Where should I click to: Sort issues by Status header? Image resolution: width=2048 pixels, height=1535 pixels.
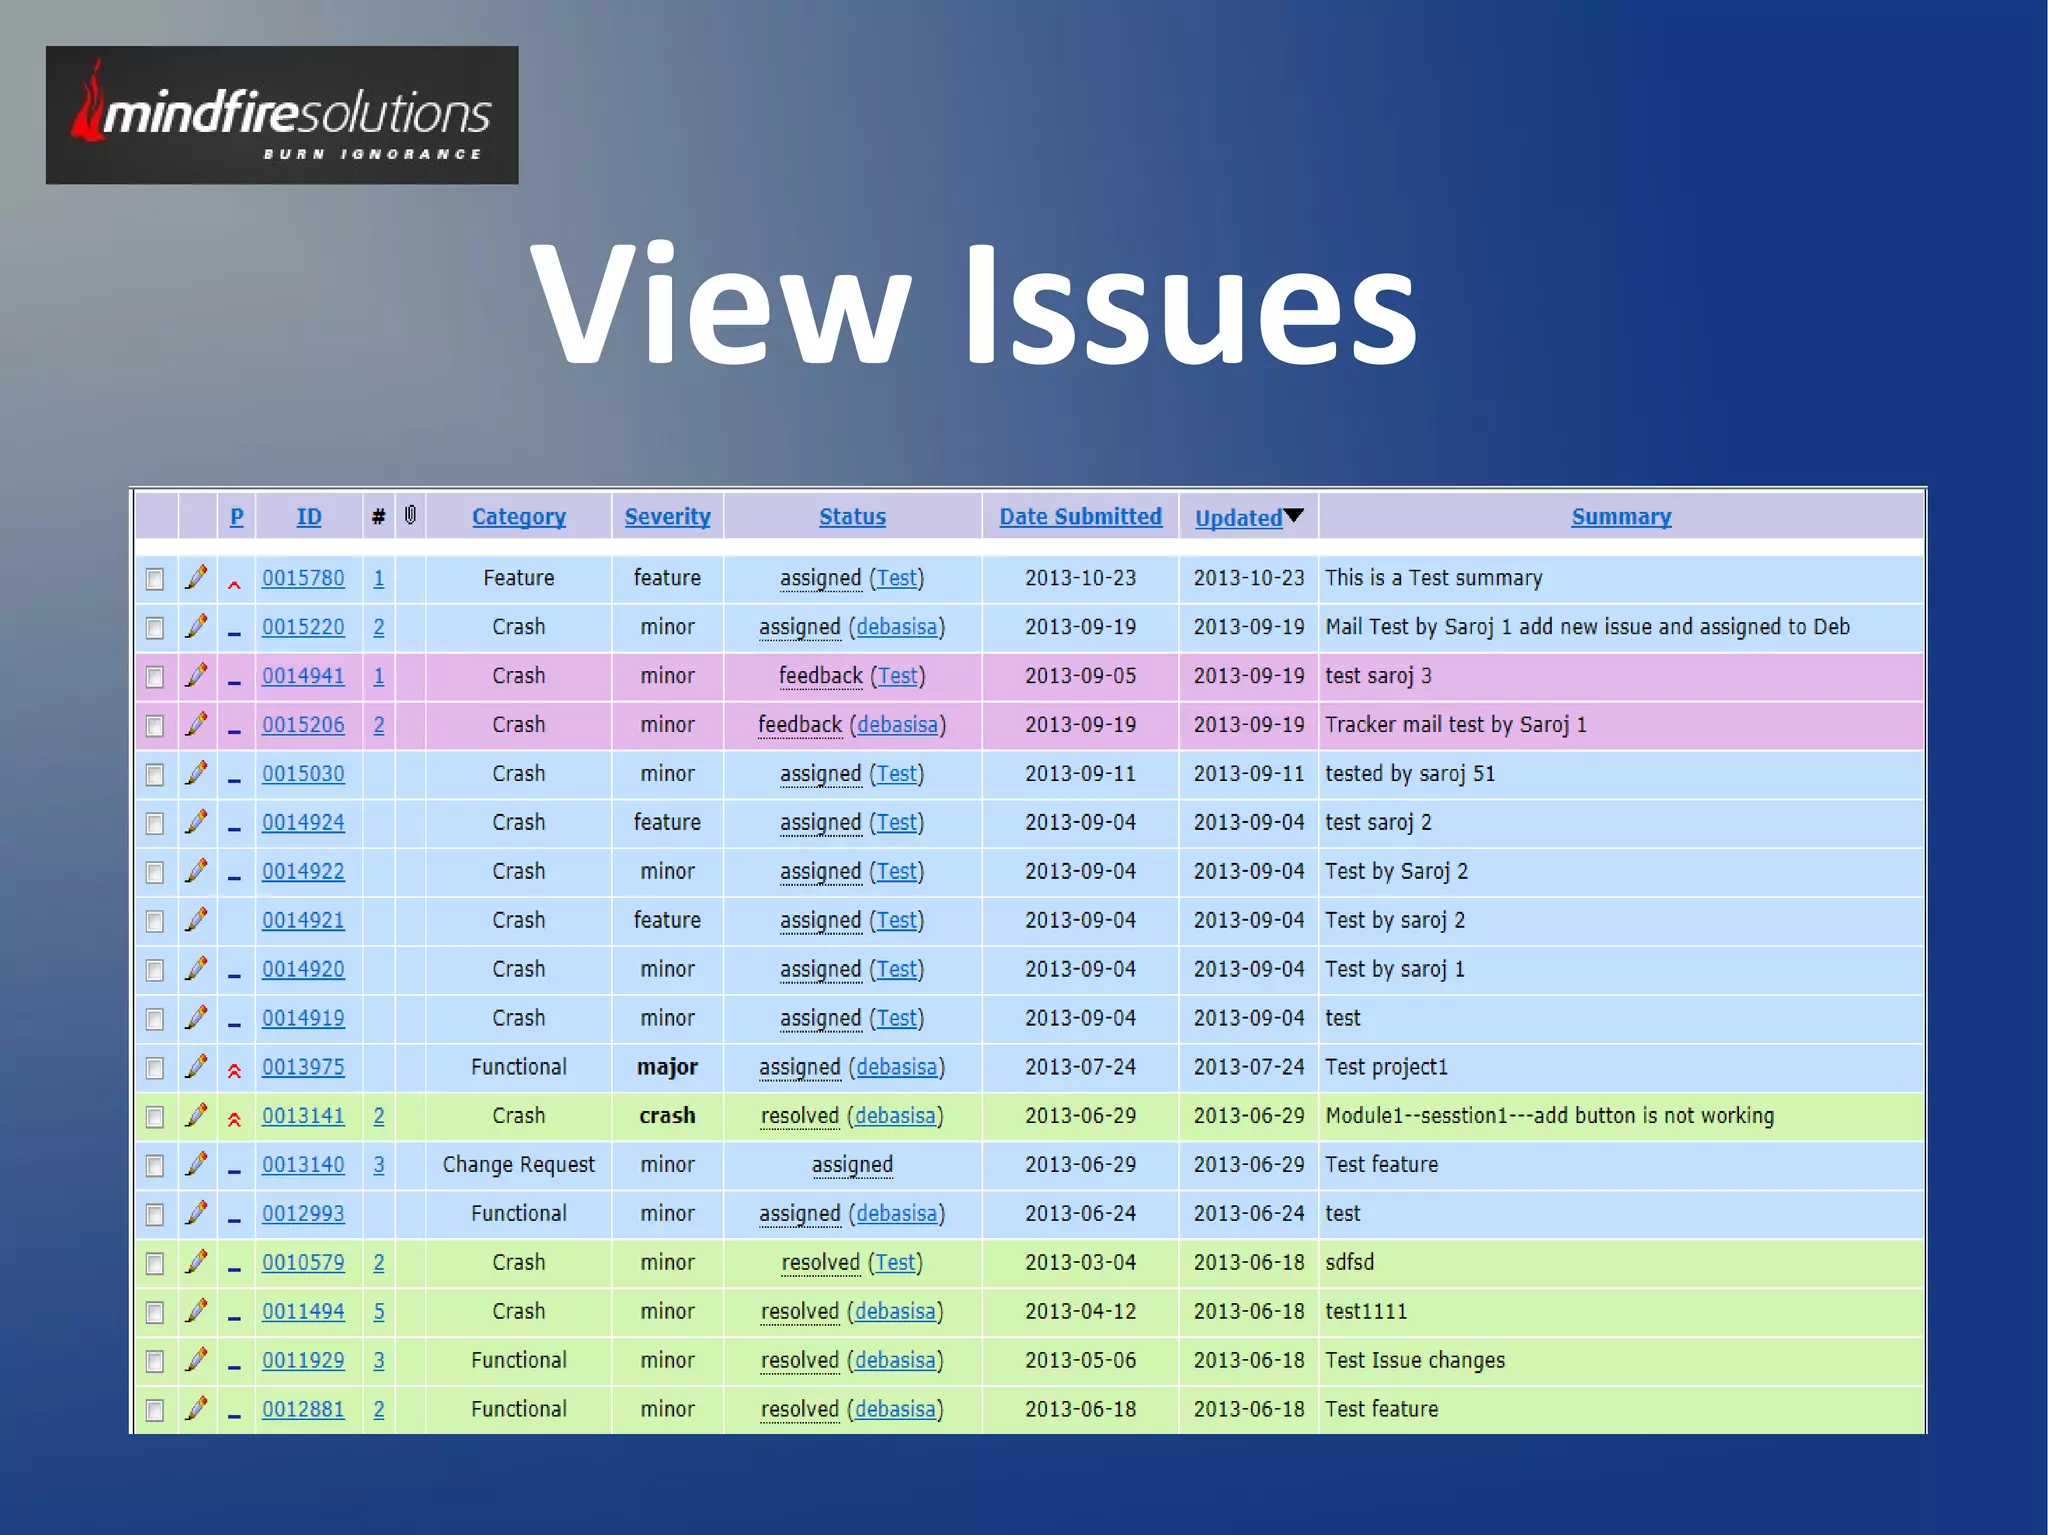(853, 517)
